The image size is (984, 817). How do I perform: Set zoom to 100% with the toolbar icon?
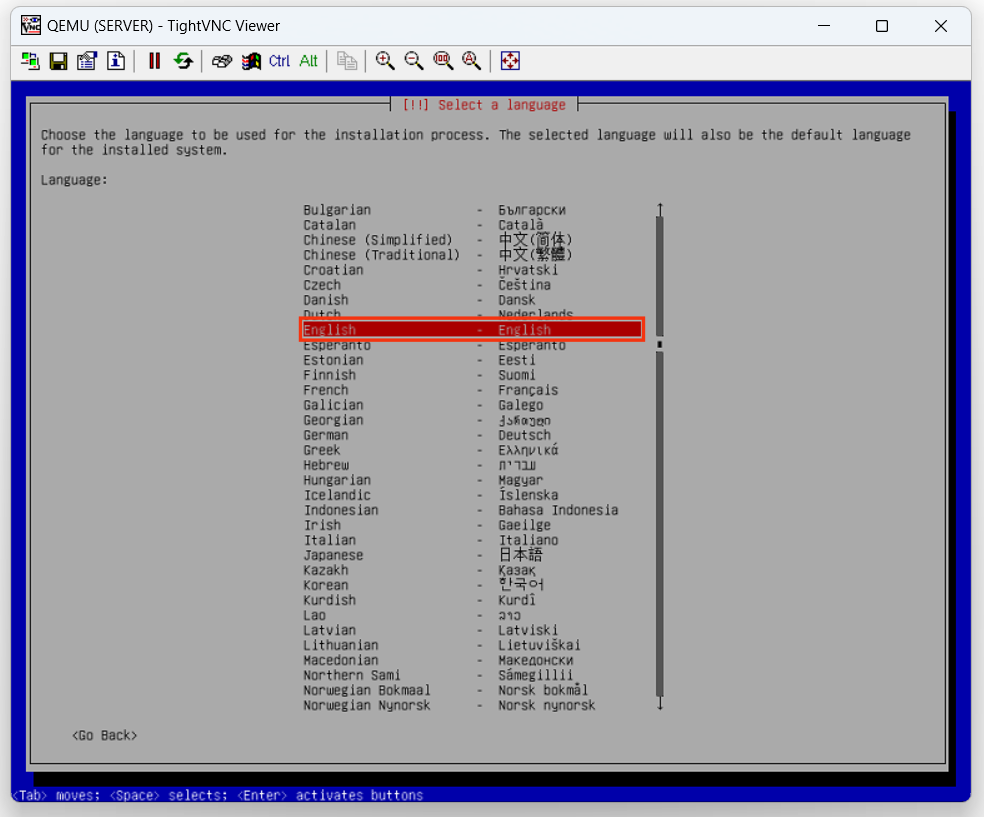(443, 61)
